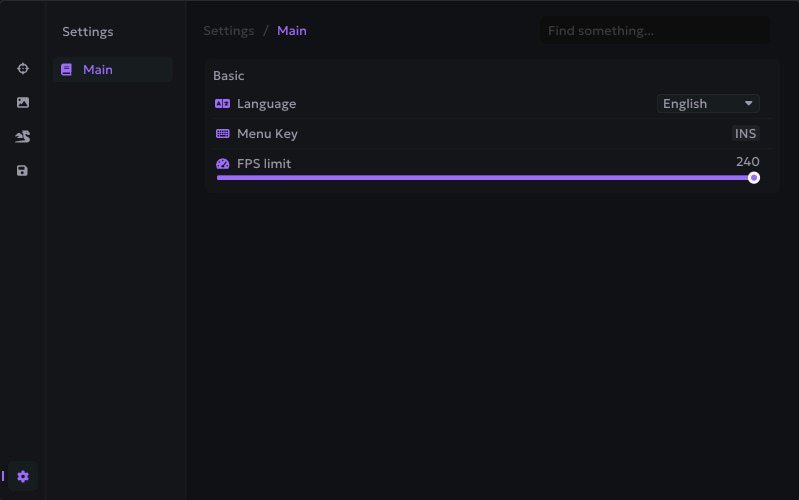Click the 240 FPS value label

pos(747,162)
